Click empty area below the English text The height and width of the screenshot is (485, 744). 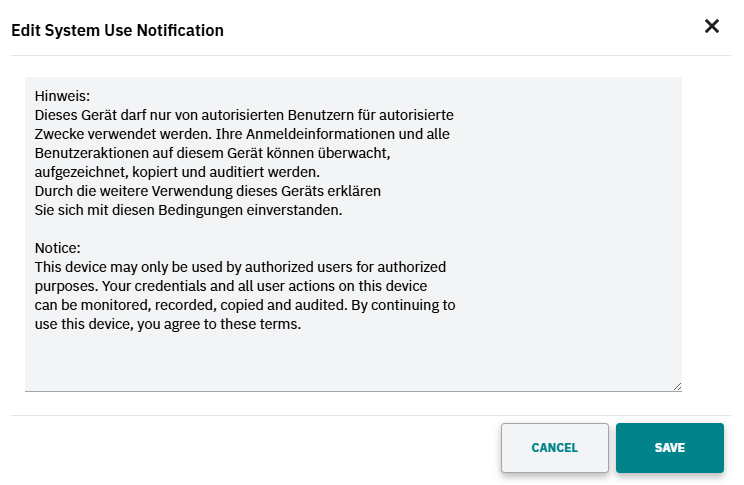[350, 358]
